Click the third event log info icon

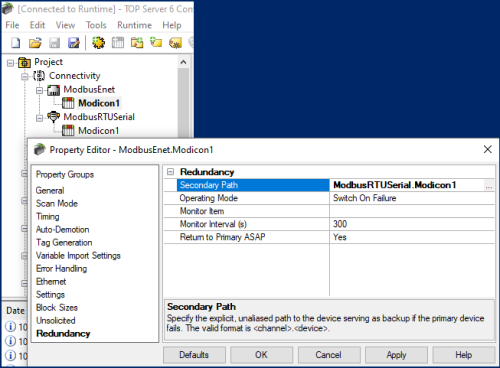pos(10,355)
